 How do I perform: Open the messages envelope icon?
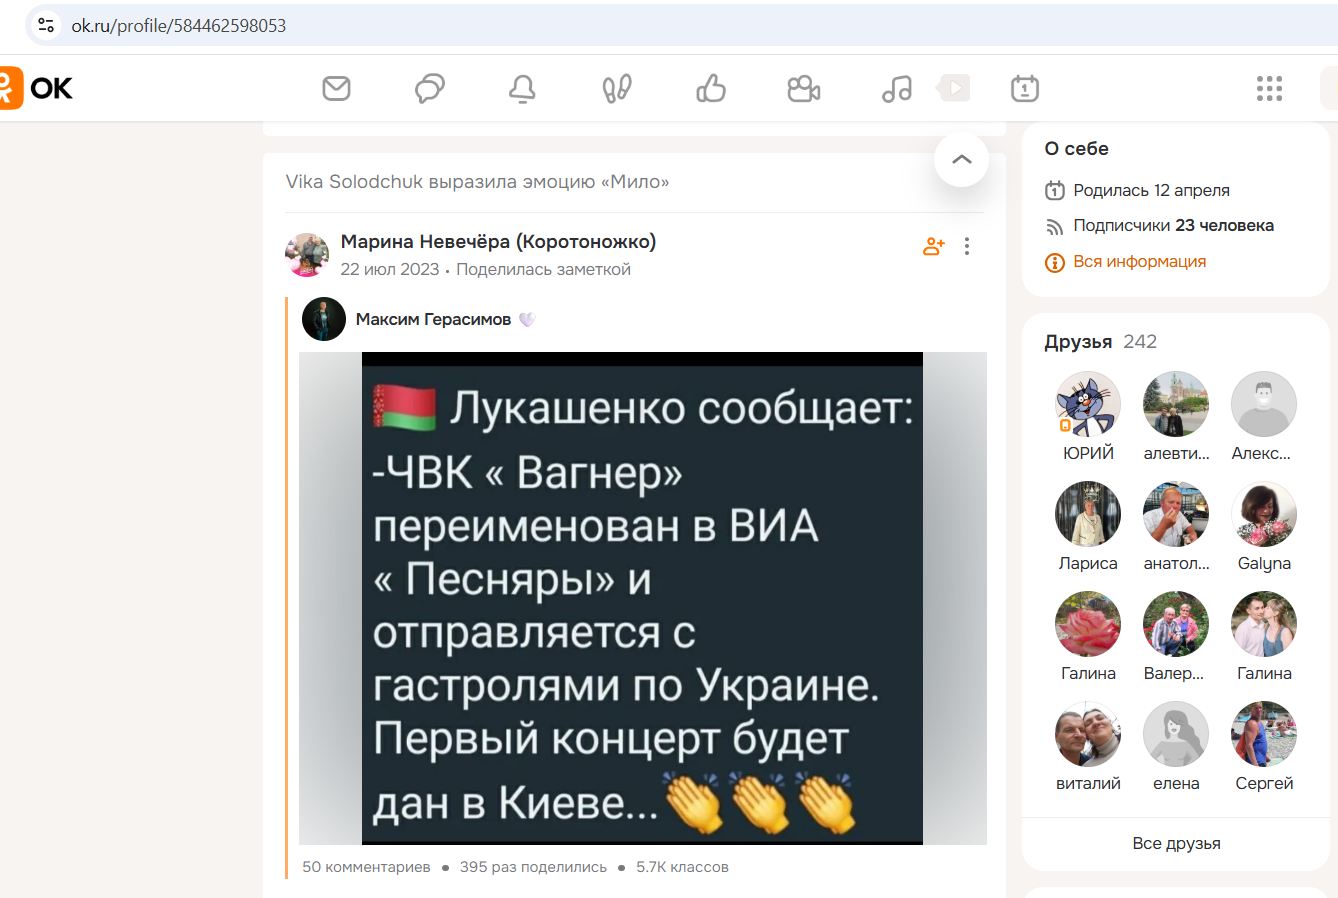coord(337,89)
